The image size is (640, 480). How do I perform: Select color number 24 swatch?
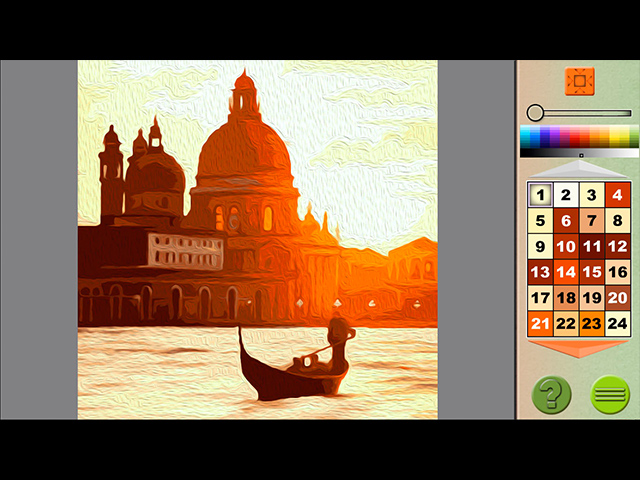618,323
